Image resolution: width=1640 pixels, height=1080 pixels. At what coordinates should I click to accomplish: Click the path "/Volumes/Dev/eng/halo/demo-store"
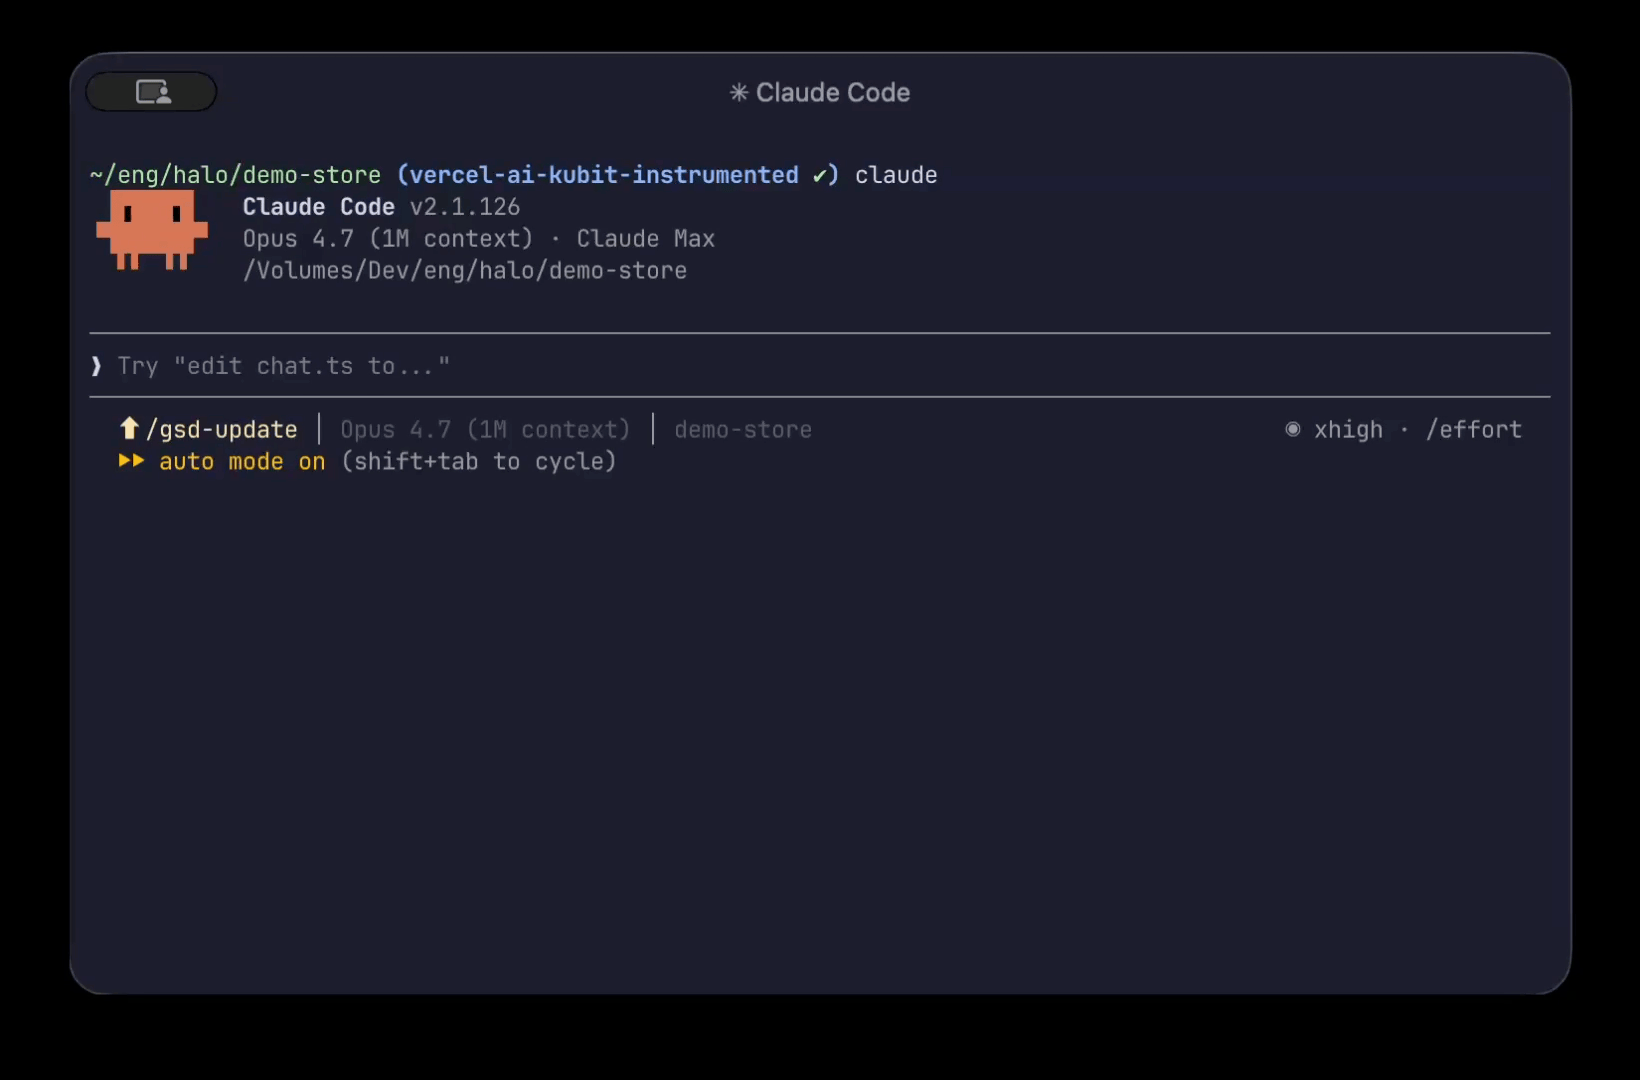(465, 271)
